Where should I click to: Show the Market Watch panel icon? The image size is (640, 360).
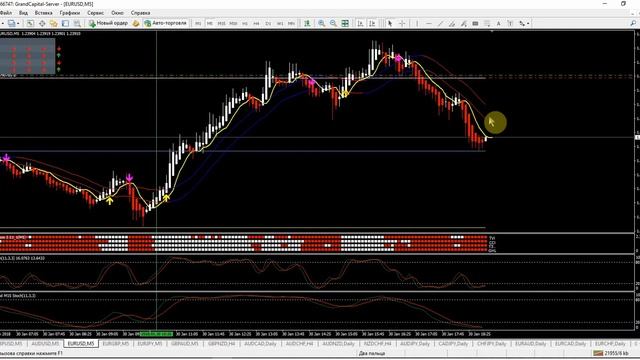point(30,23)
